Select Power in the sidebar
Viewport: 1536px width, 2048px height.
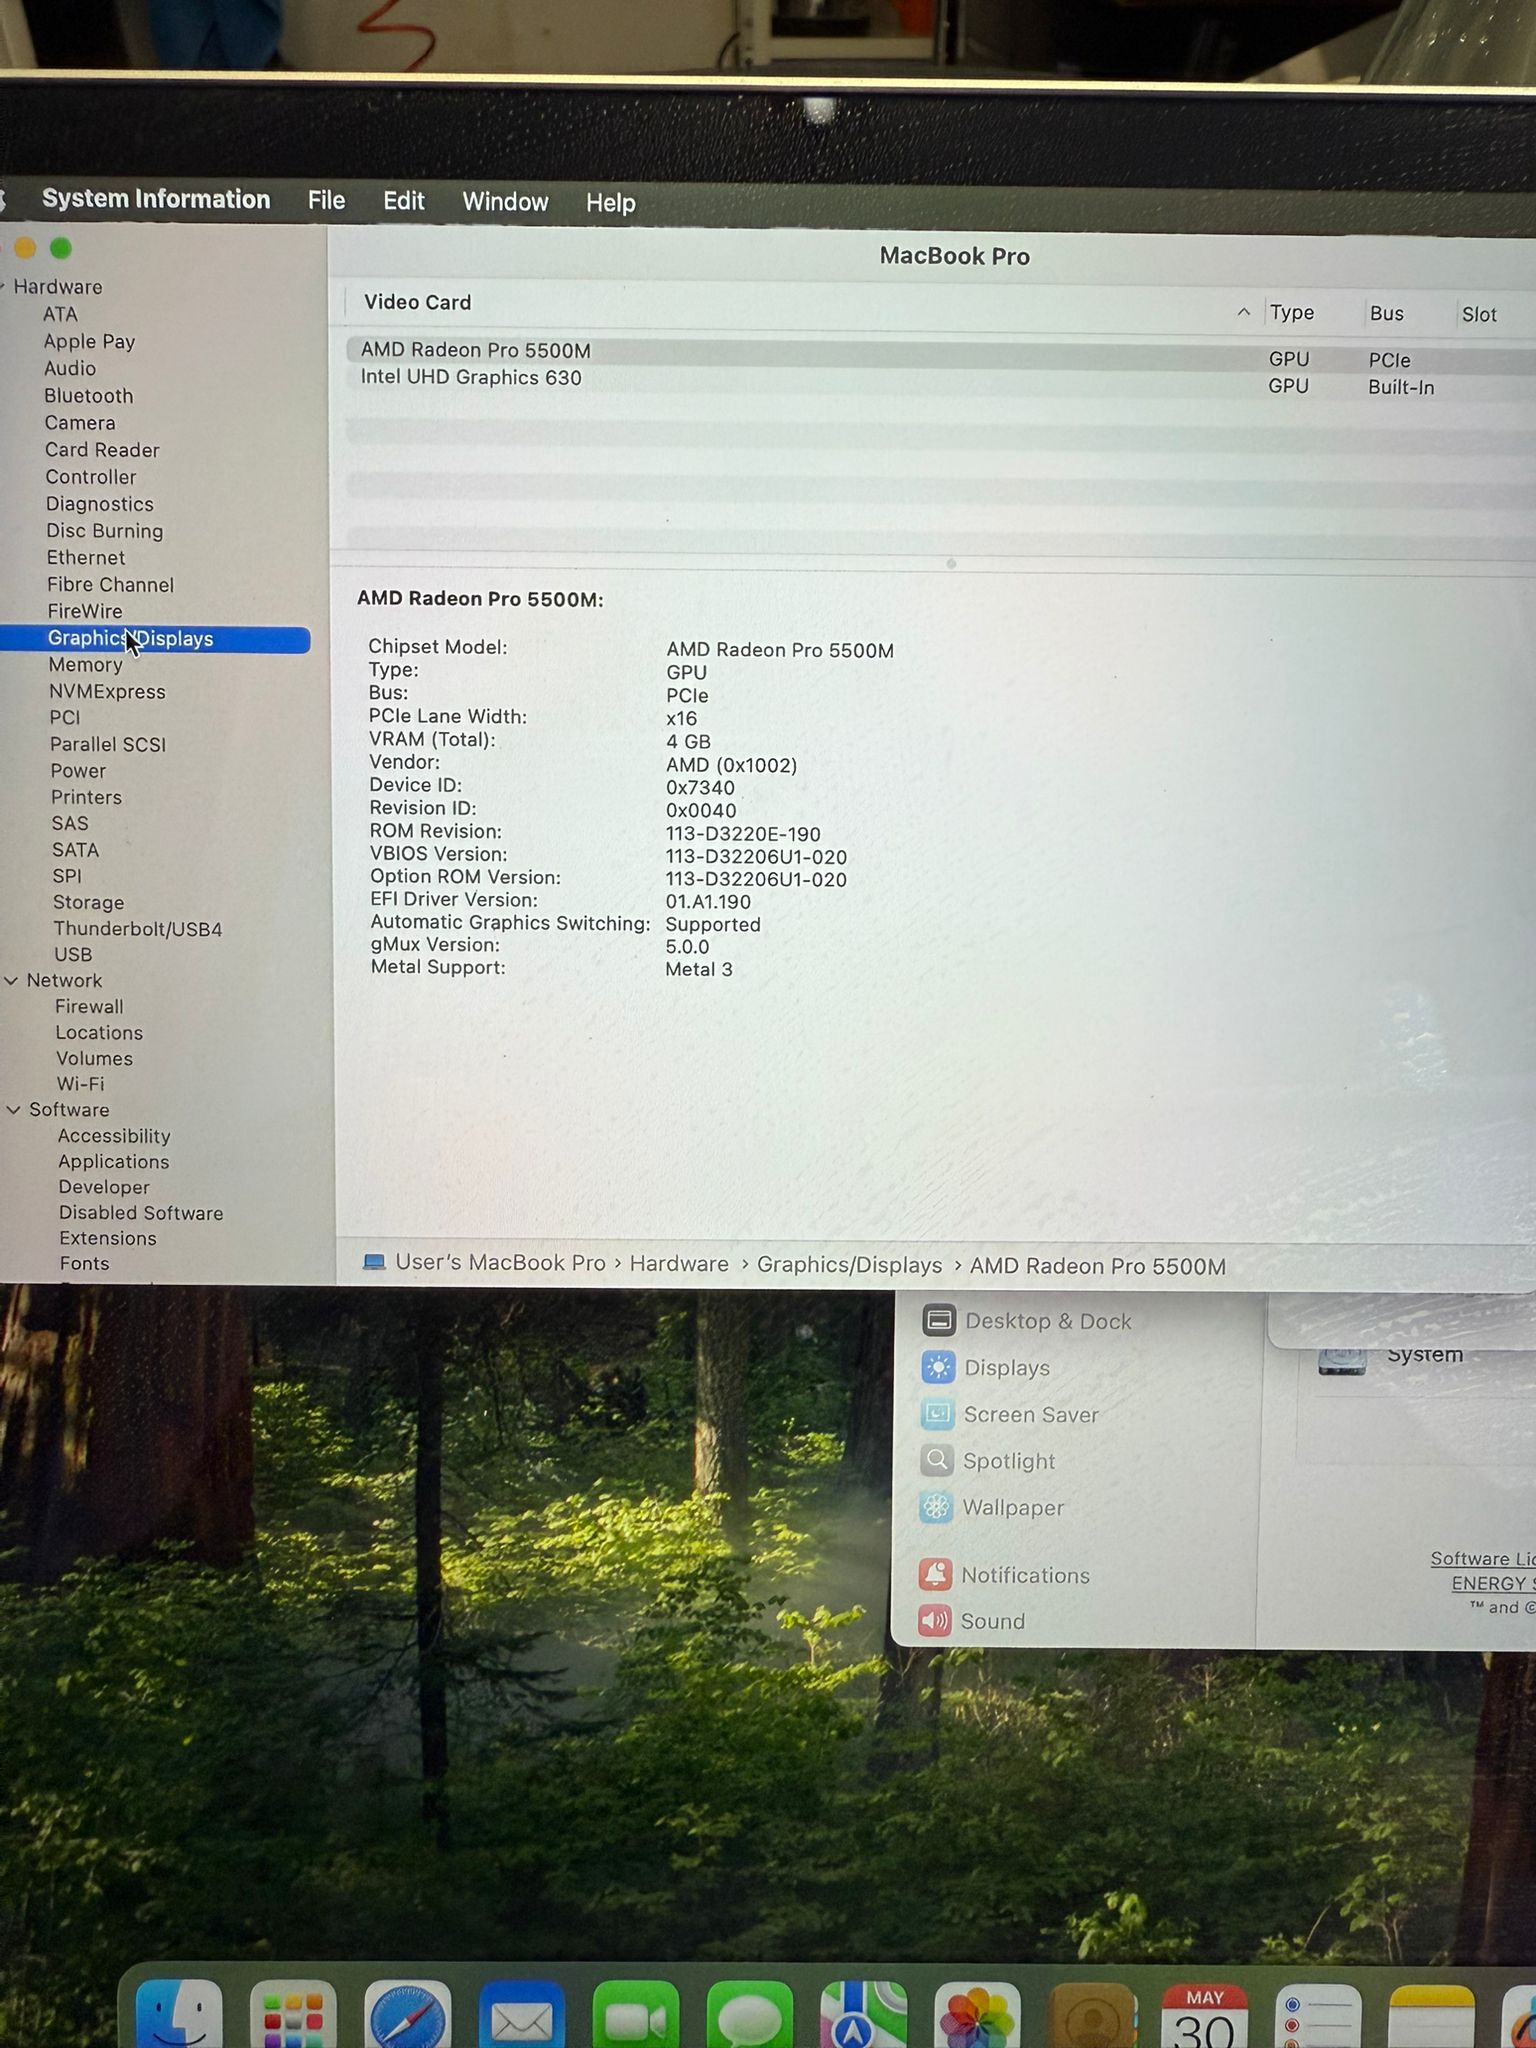point(78,771)
